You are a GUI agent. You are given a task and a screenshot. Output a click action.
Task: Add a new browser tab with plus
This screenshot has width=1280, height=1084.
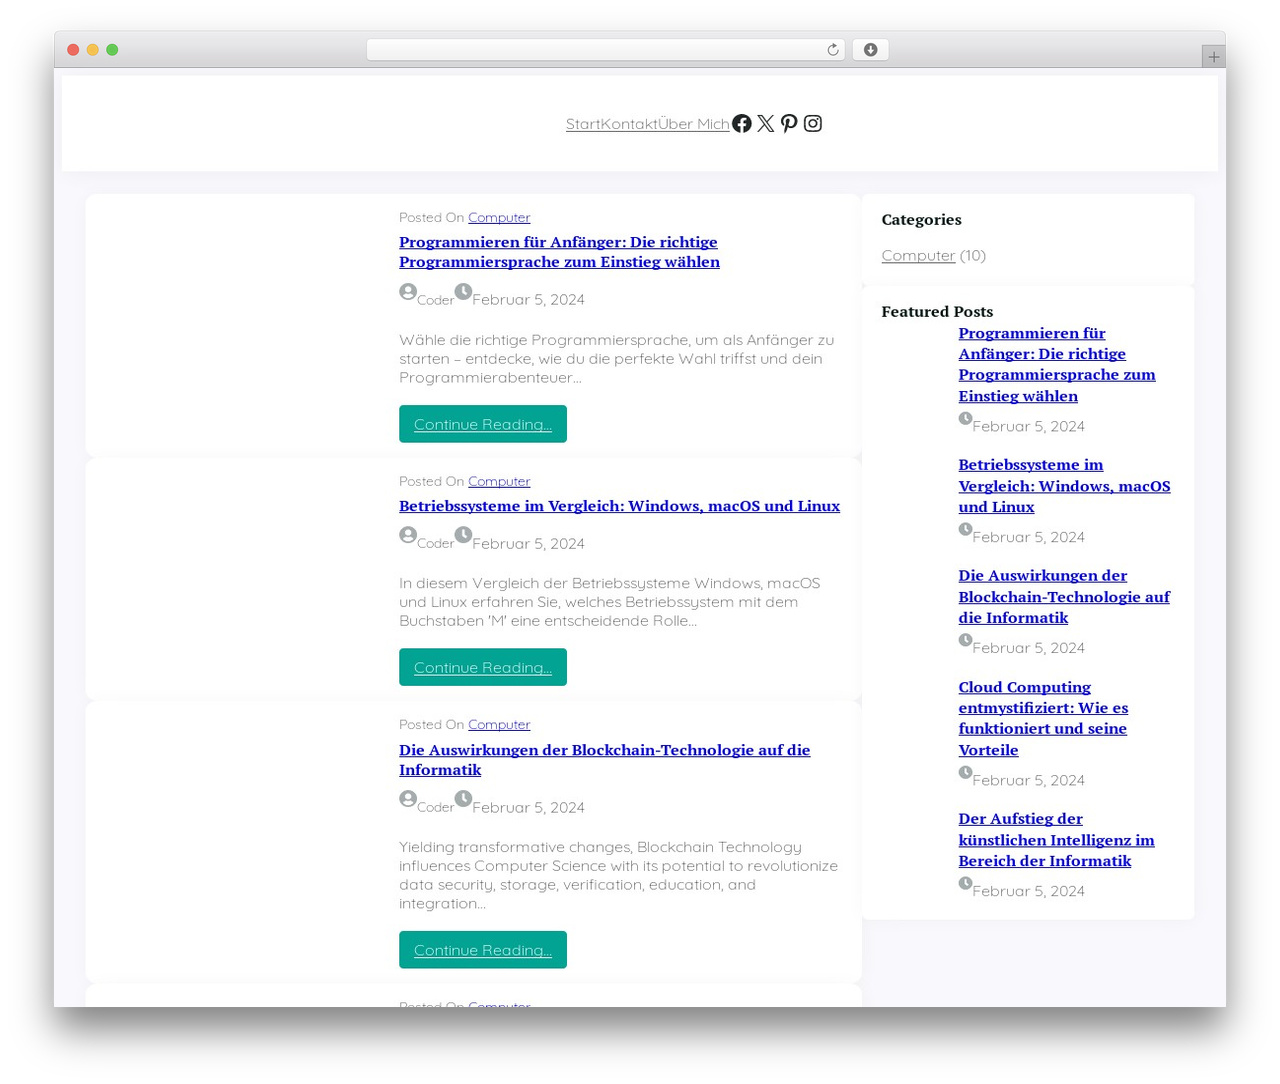[1213, 57]
